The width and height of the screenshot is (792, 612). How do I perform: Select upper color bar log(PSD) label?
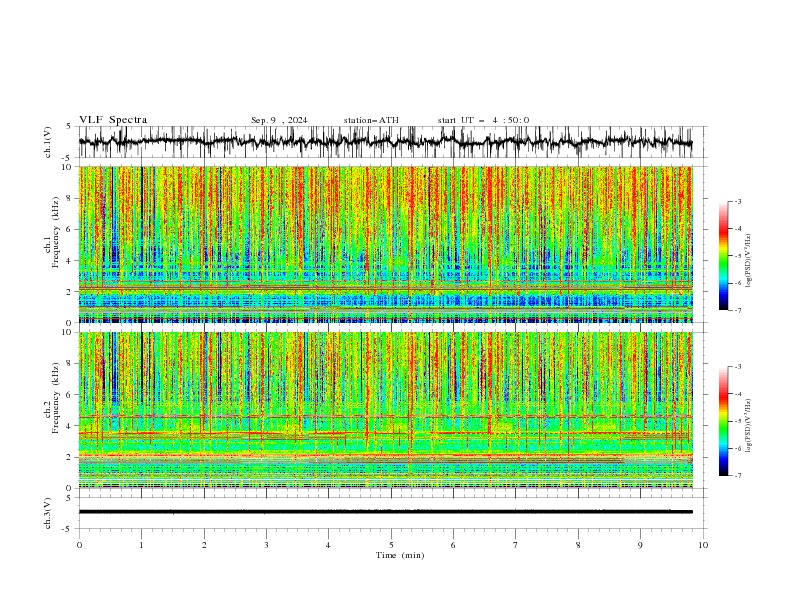coord(749,261)
